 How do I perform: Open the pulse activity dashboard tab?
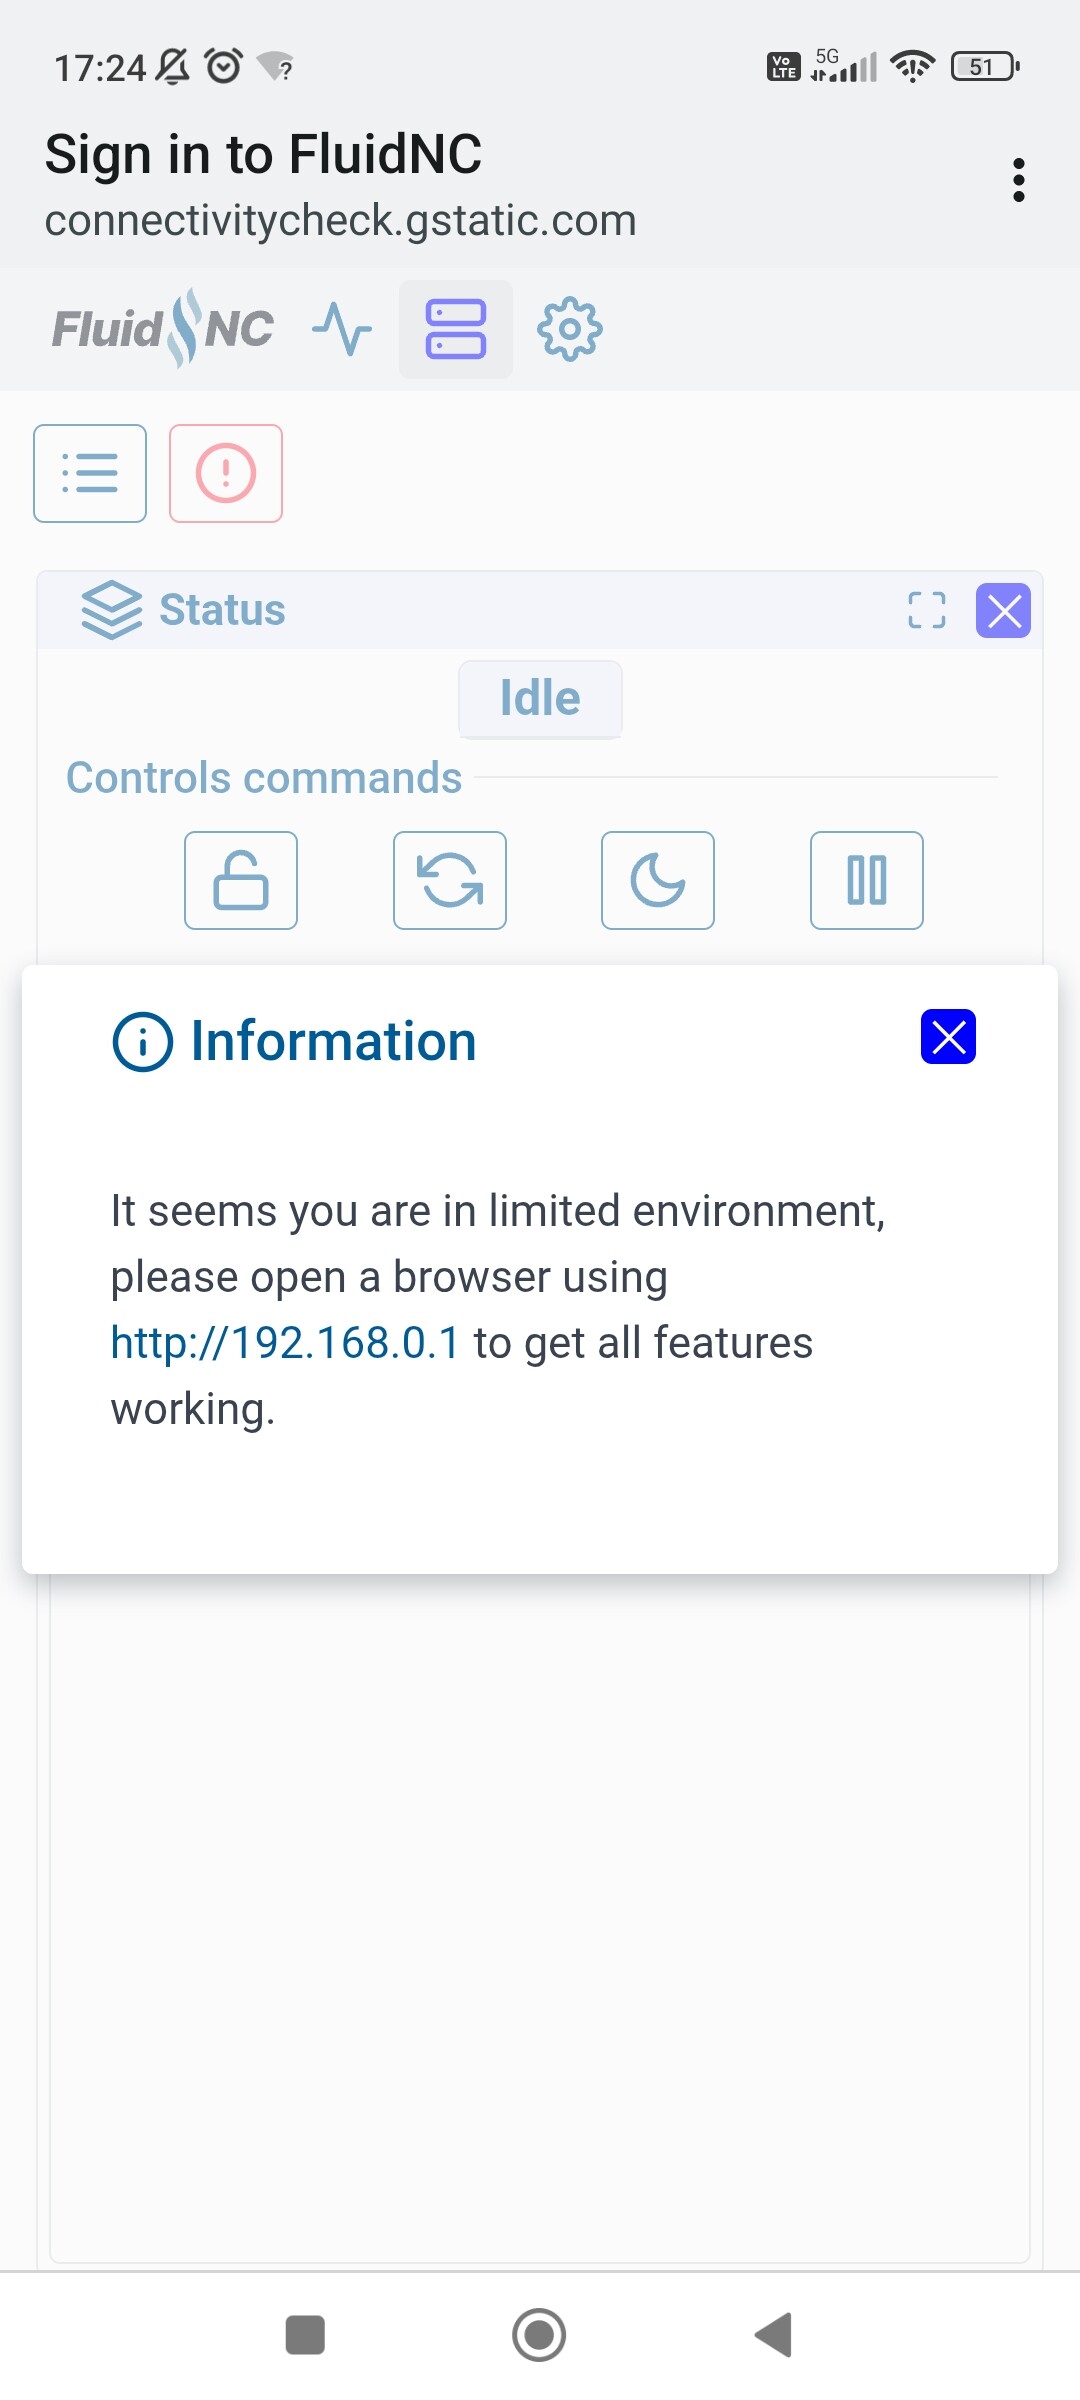342,329
